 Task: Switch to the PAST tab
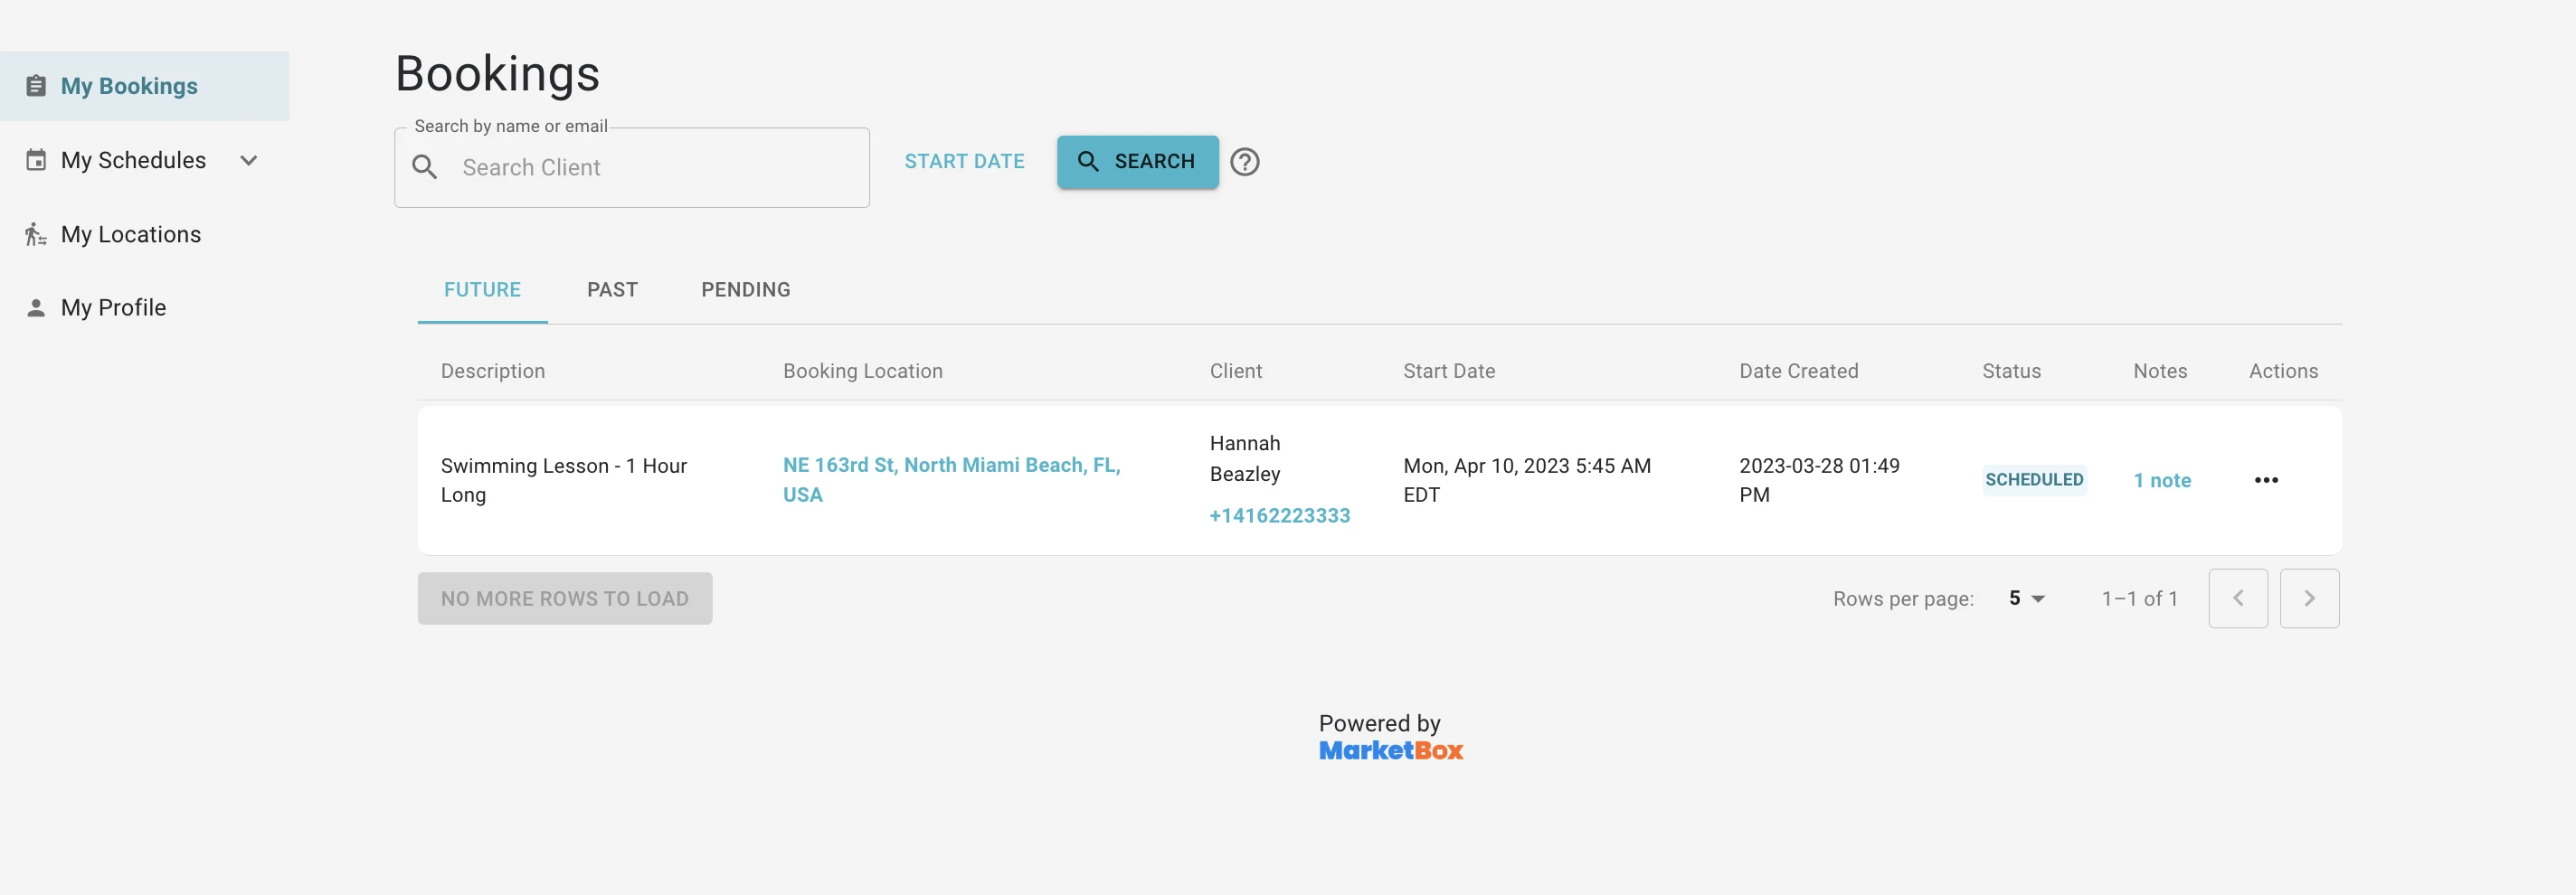coord(612,289)
